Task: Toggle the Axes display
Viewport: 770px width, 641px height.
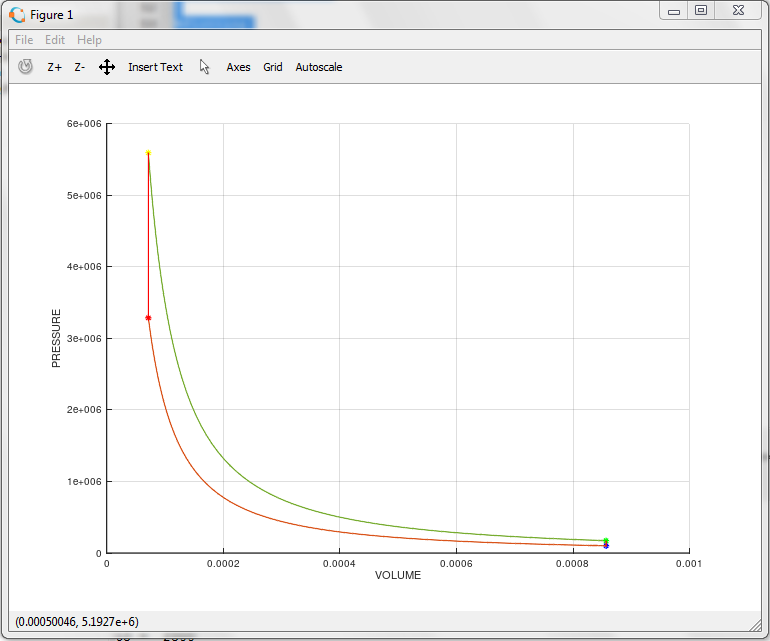Action: pyautogui.click(x=238, y=67)
